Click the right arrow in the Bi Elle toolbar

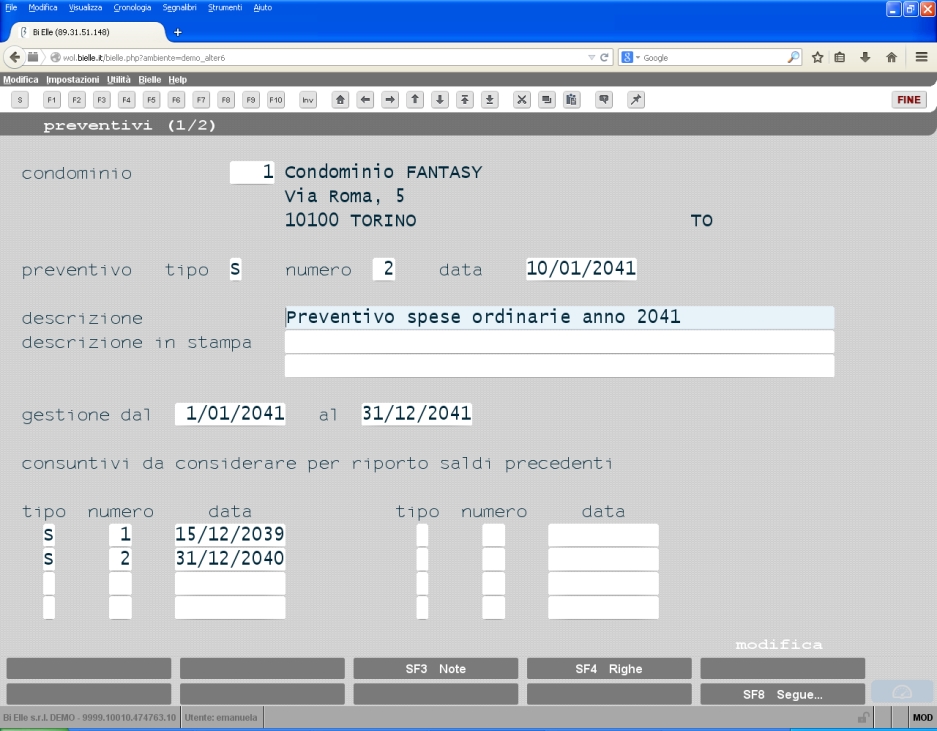pyautogui.click(x=390, y=100)
